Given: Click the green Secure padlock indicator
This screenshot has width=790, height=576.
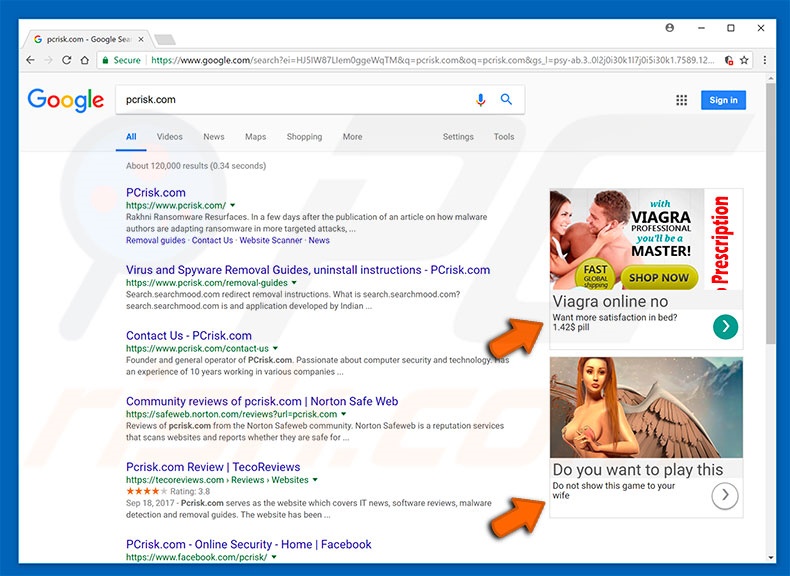Looking at the screenshot, I should click(121, 60).
